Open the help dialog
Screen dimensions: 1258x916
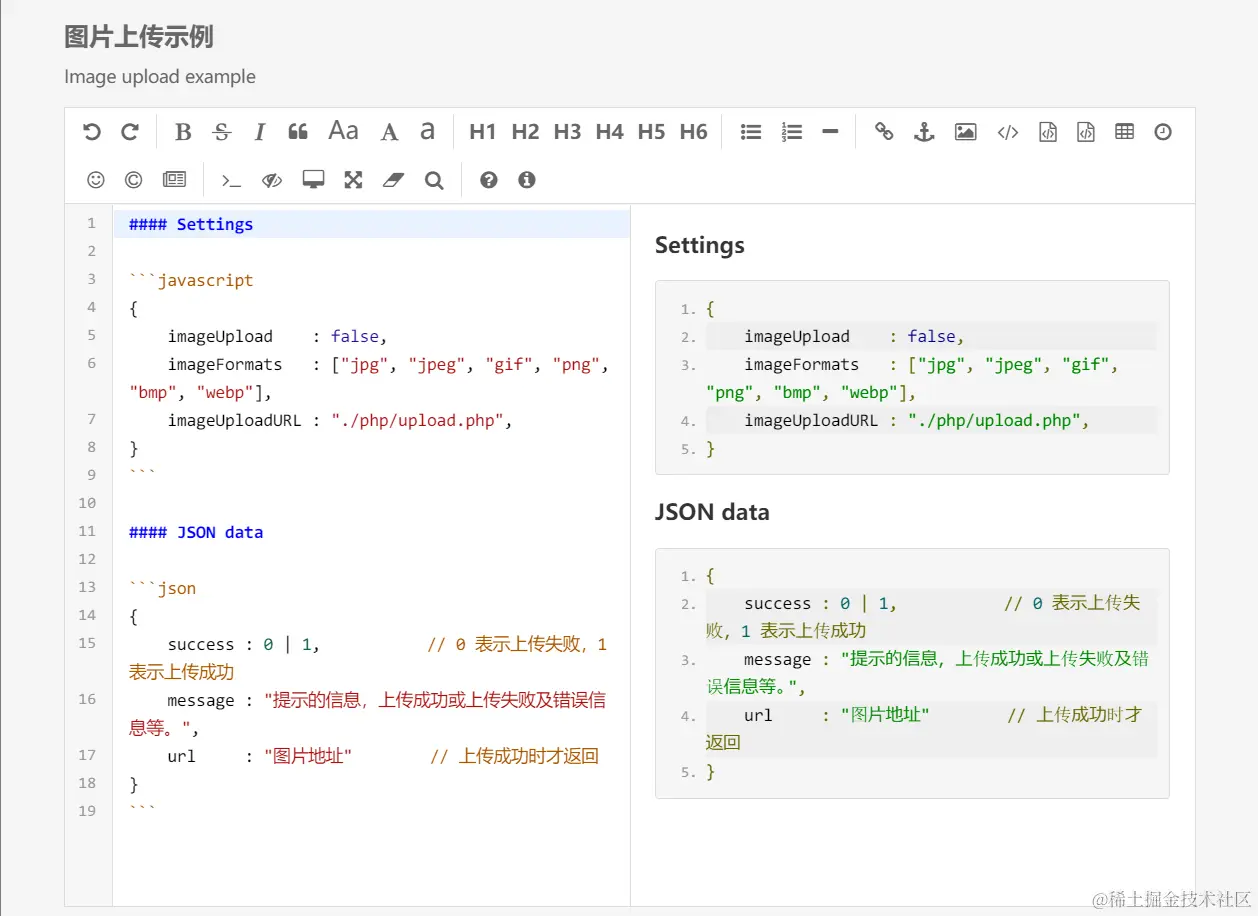489,180
